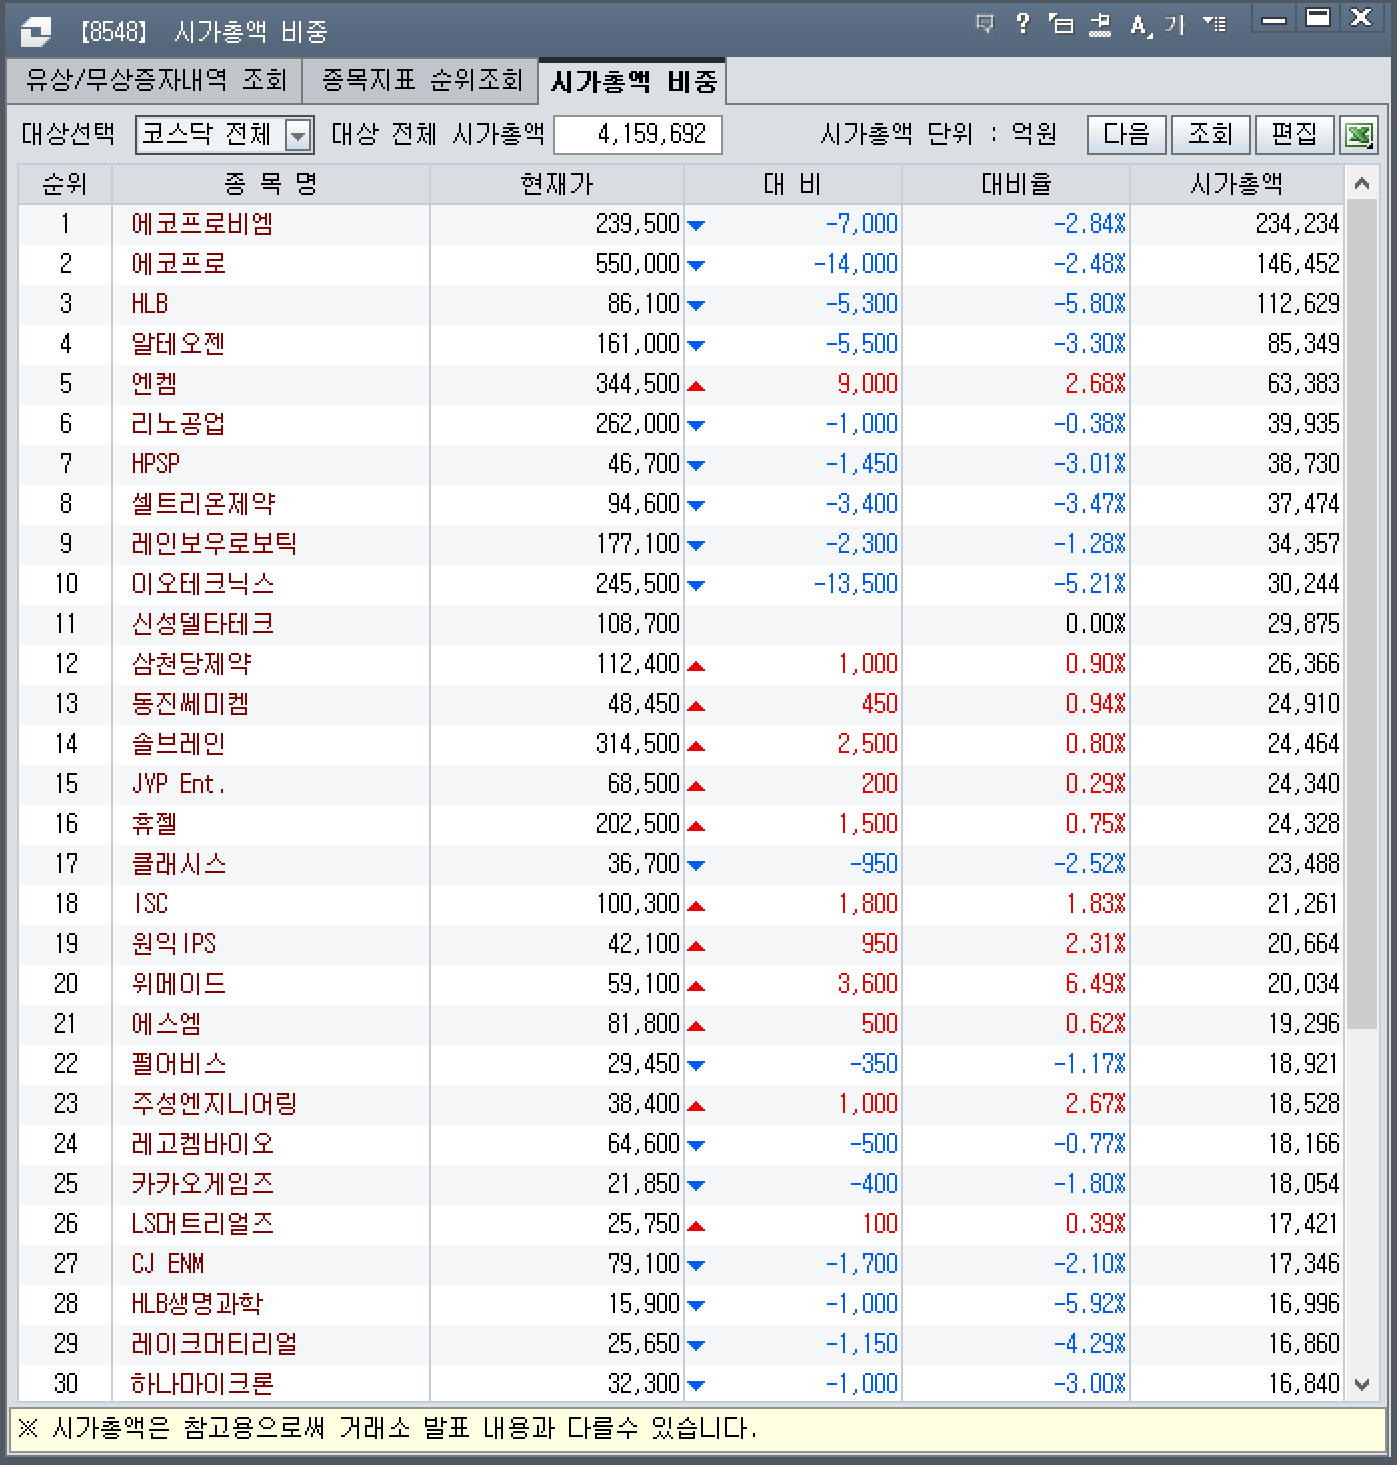Select stock LS머트리얼즈

click(202, 1224)
